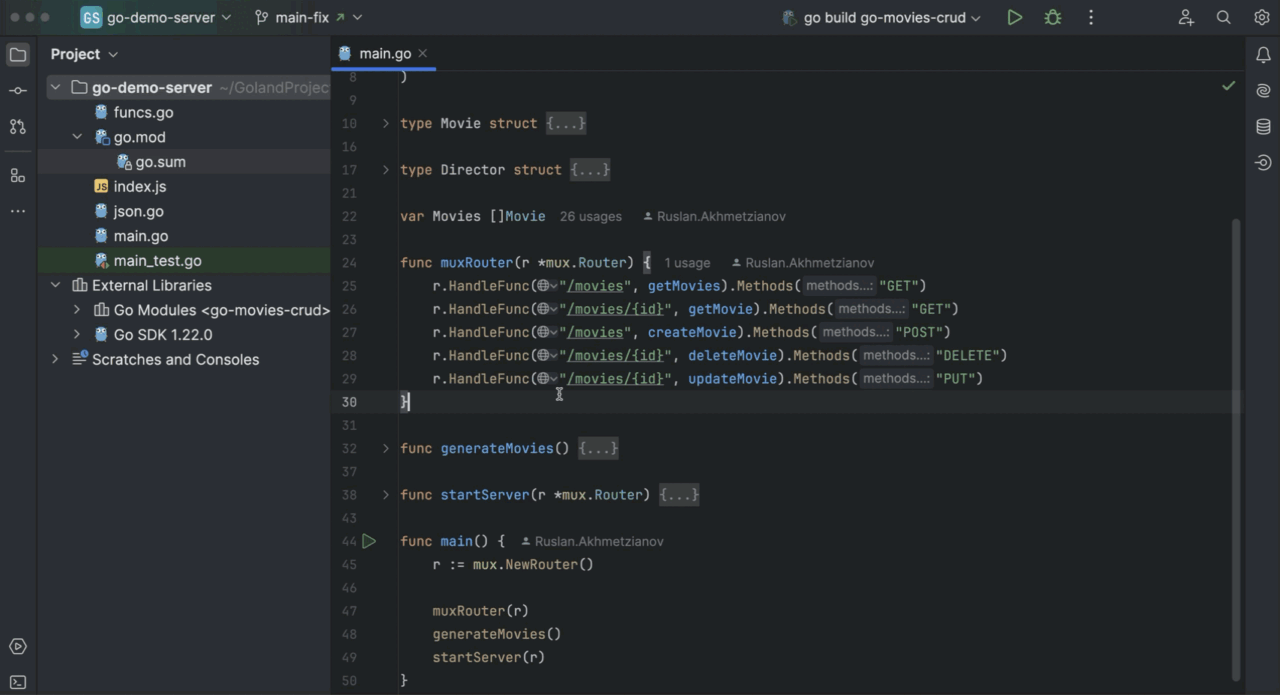Open more run actions menu
This screenshot has width=1280, height=695.
click(x=1091, y=18)
